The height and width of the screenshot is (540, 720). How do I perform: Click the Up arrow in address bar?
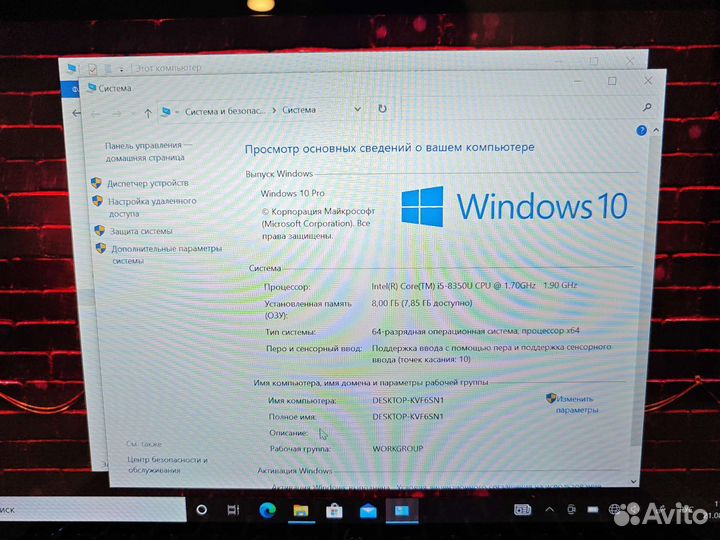coord(148,113)
